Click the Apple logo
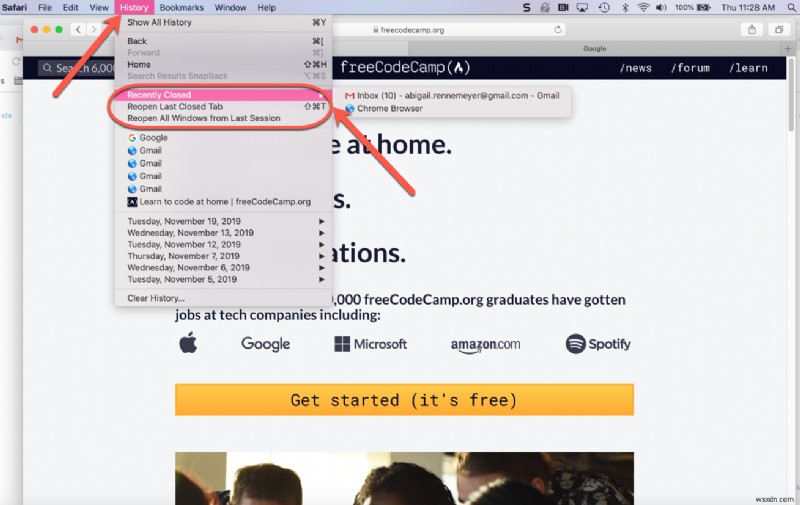800x505 pixels. [188, 344]
